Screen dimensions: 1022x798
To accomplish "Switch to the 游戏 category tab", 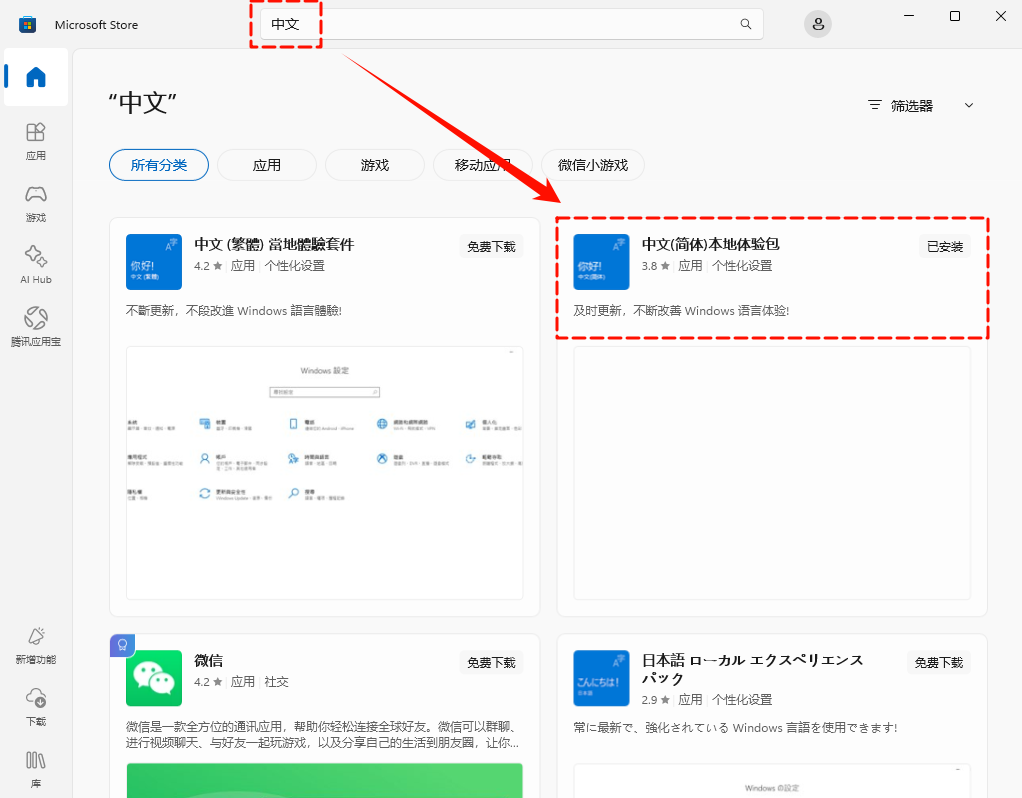I will click(x=374, y=166).
